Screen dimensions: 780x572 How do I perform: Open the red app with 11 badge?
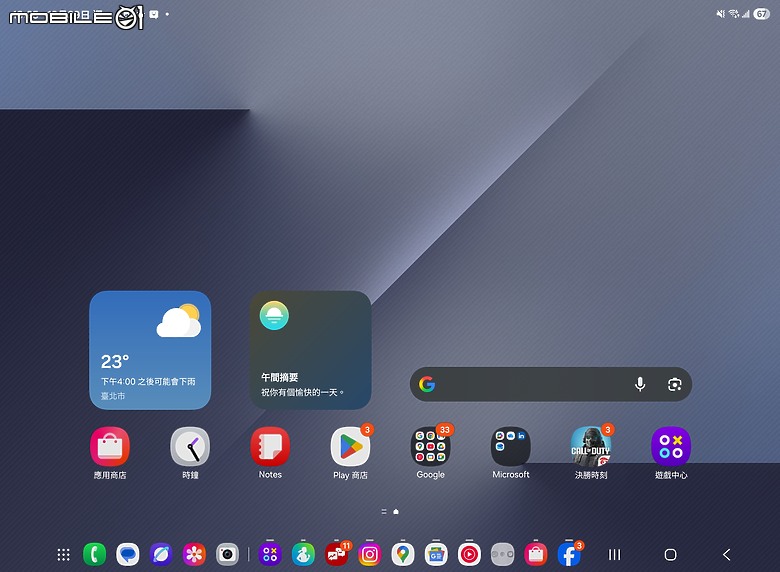337,554
